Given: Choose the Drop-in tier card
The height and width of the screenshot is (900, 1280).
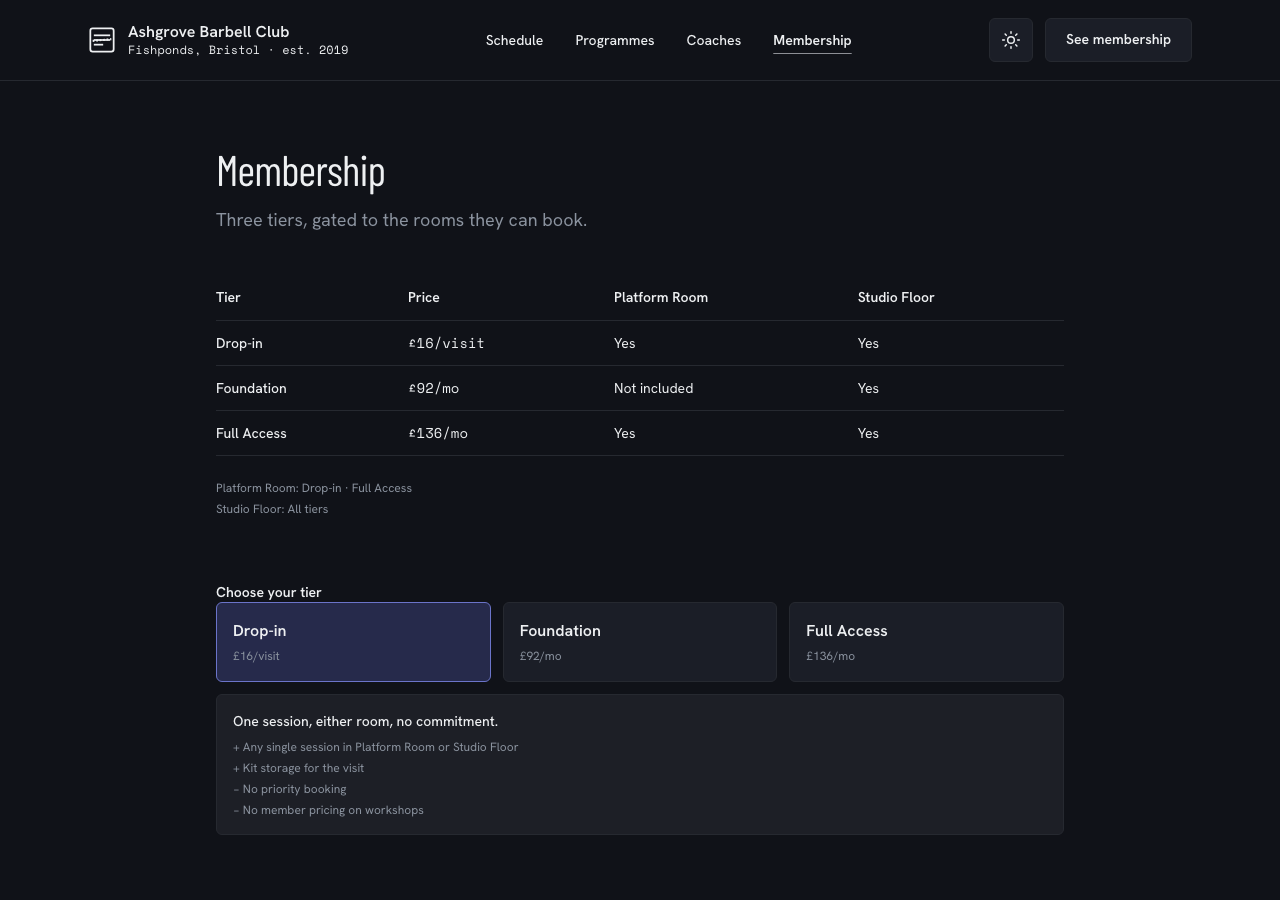Looking at the screenshot, I should pyautogui.click(x=353, y=642).
